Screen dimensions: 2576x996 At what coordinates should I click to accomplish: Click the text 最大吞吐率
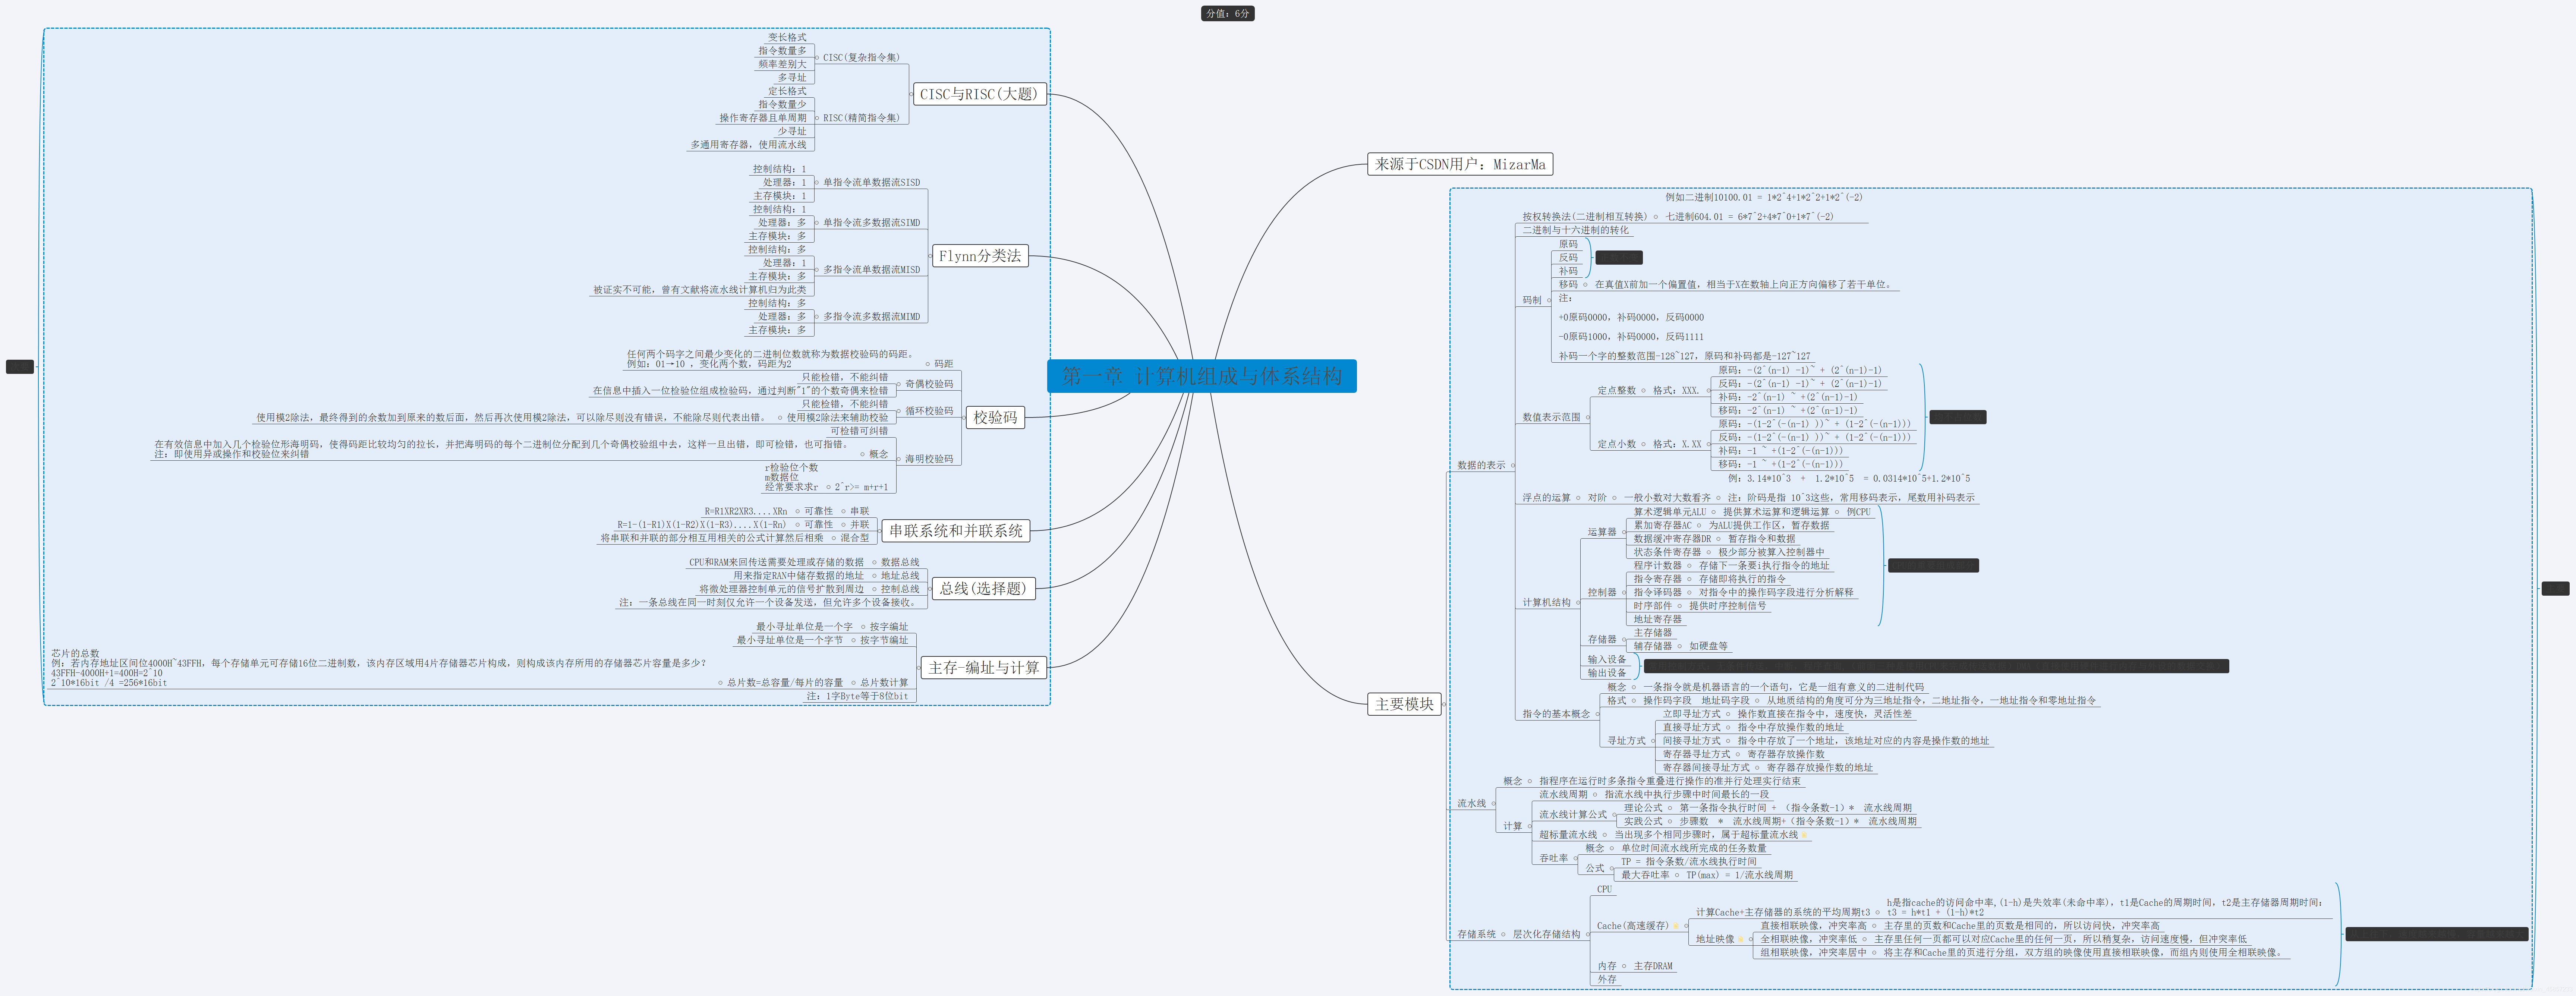point(1645,875)
